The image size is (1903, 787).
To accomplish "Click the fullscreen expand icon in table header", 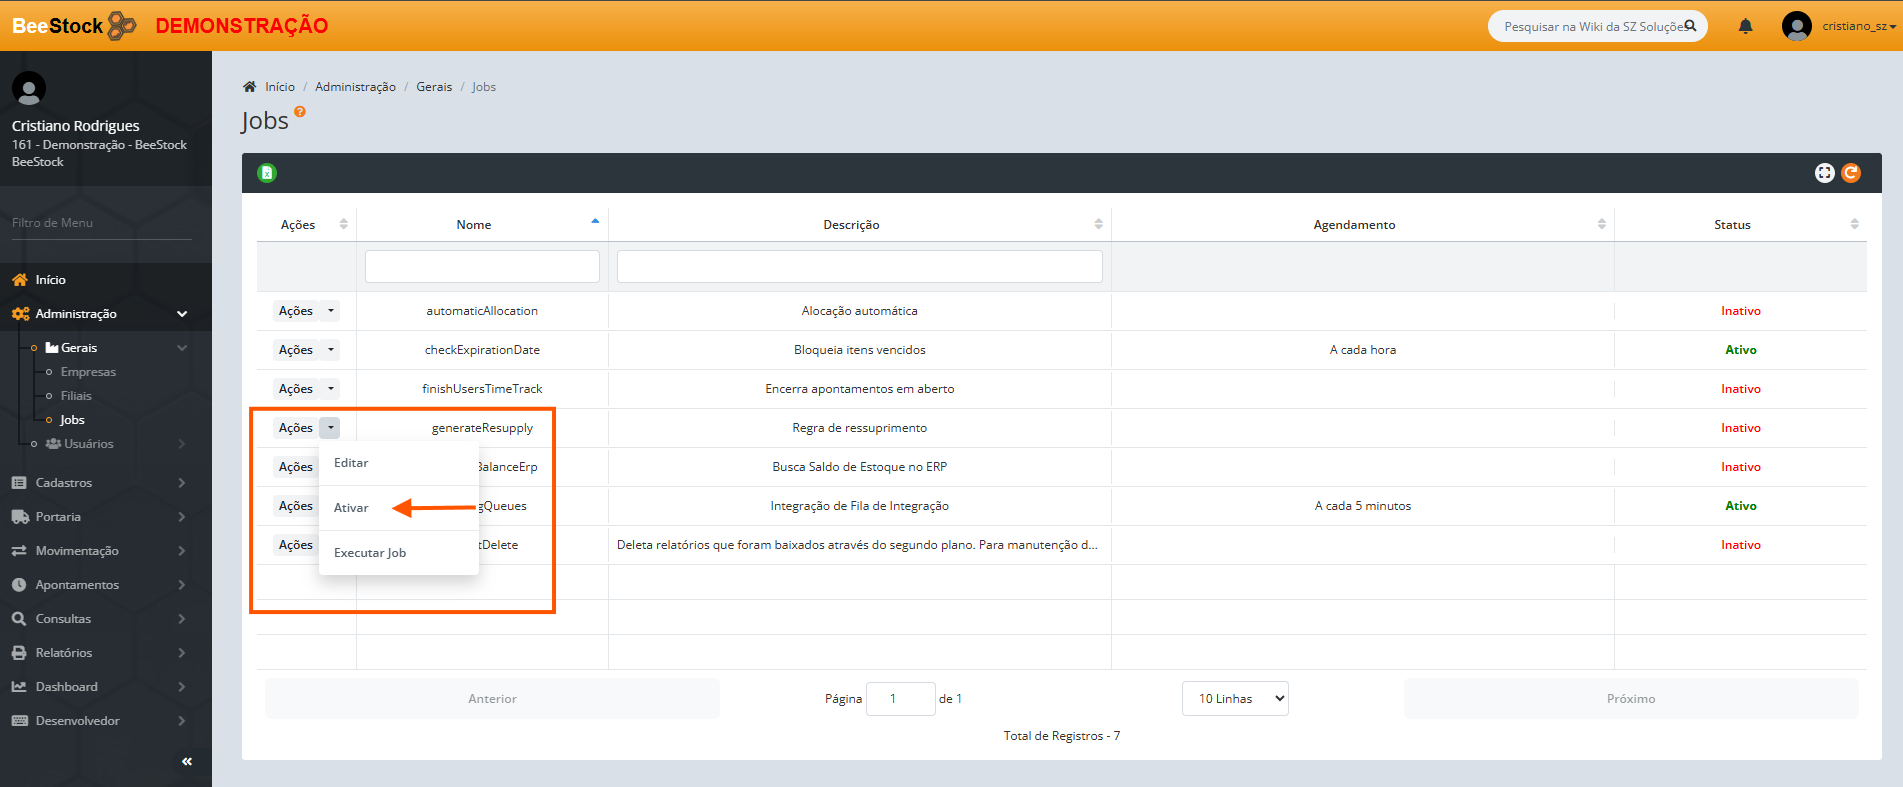I will click(1824, 173).
